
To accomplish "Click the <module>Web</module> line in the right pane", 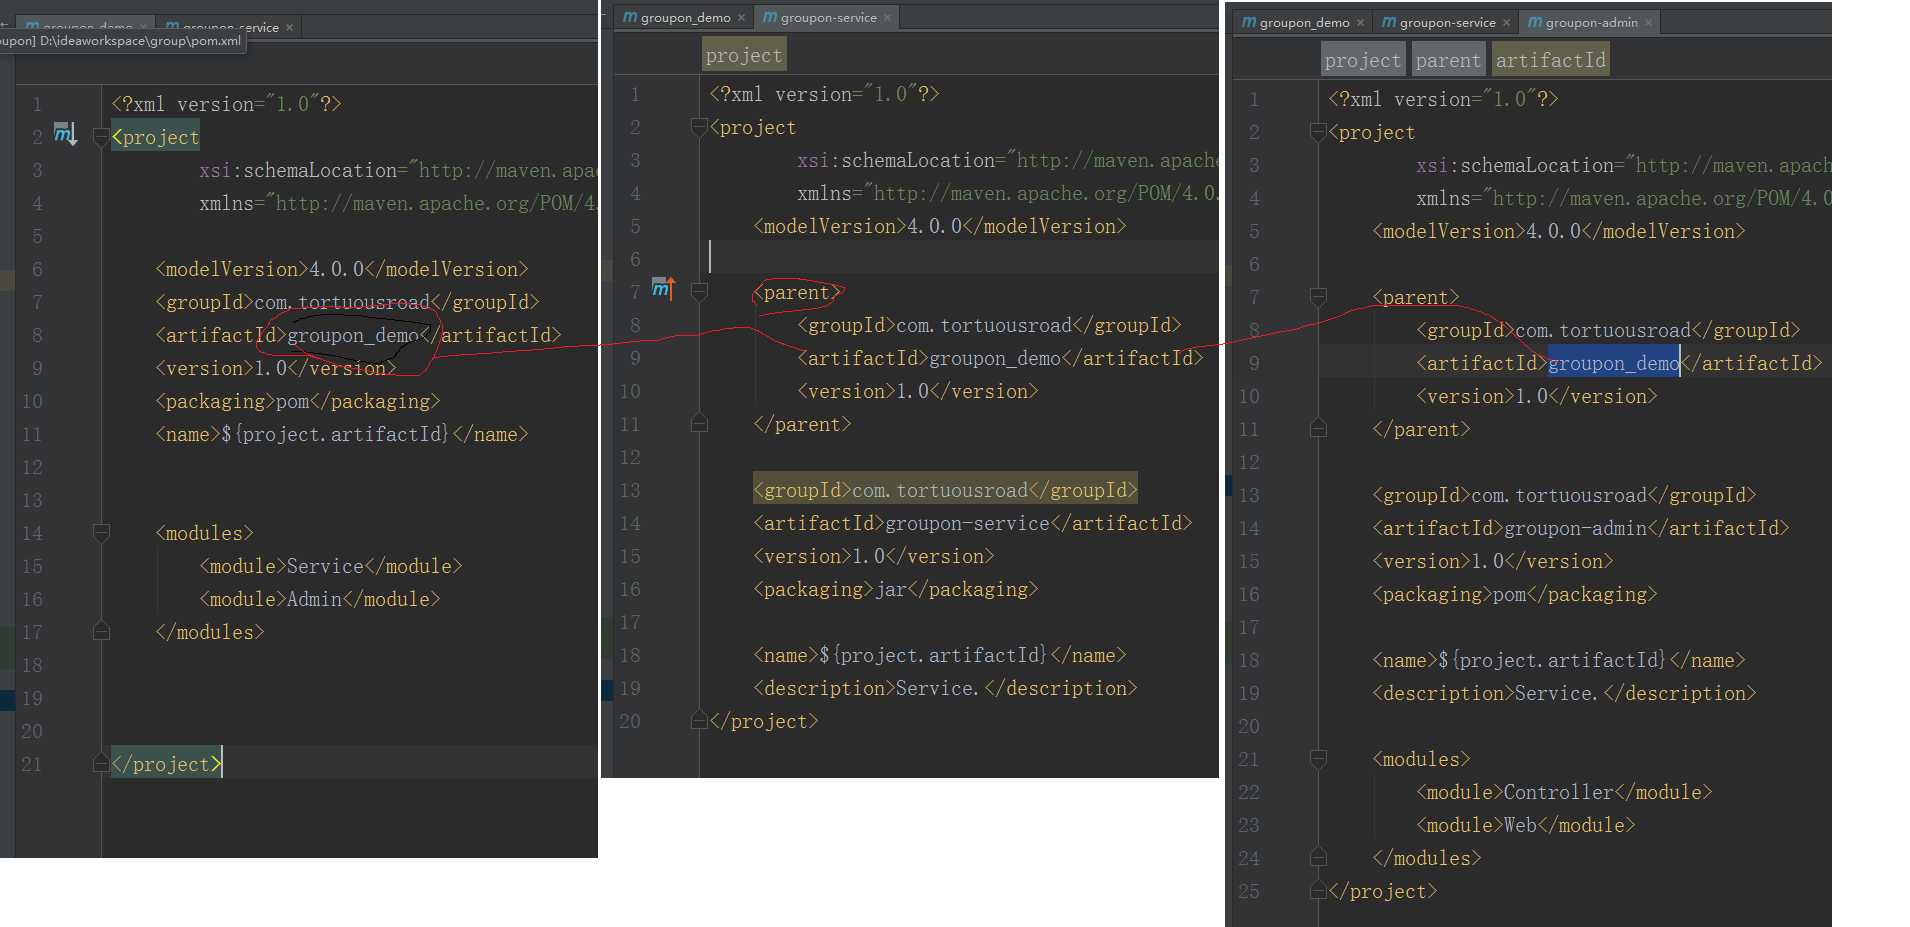I will tap(1525, 825).
